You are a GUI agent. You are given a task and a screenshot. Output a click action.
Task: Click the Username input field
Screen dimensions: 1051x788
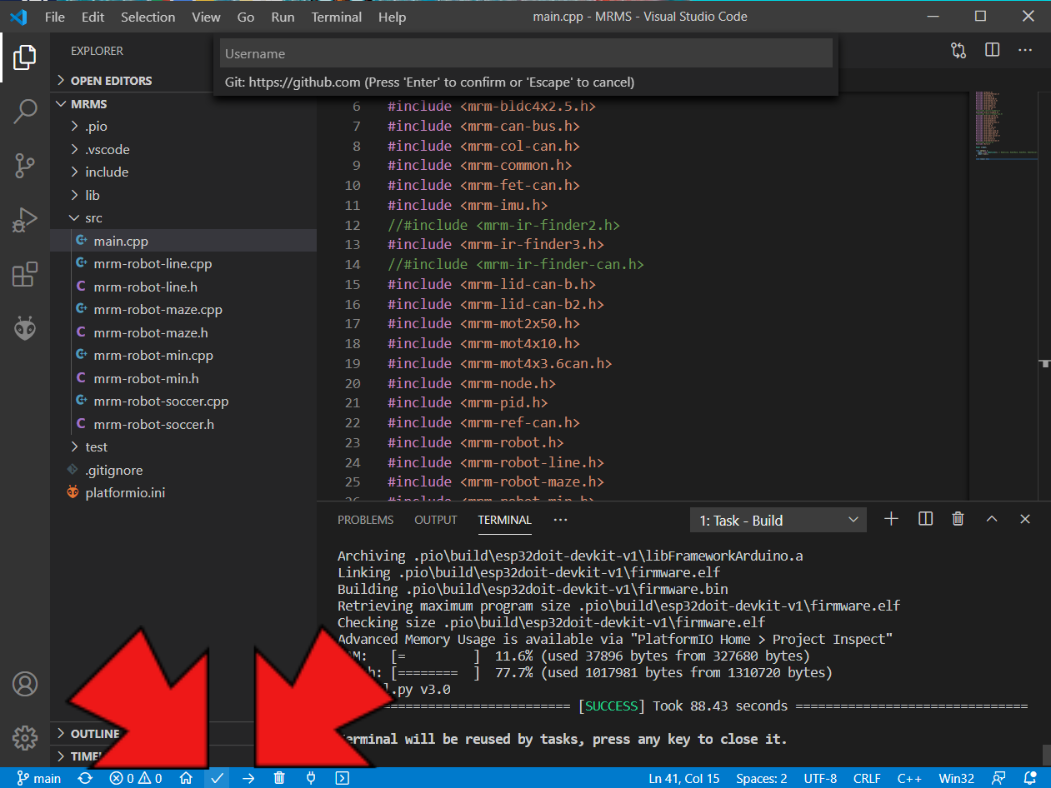pos(526,54)
